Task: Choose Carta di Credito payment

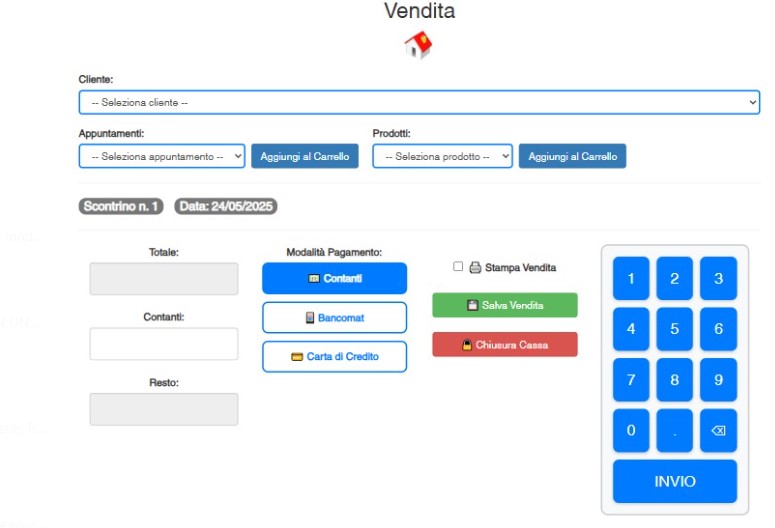Action: [x=334, y=356]
